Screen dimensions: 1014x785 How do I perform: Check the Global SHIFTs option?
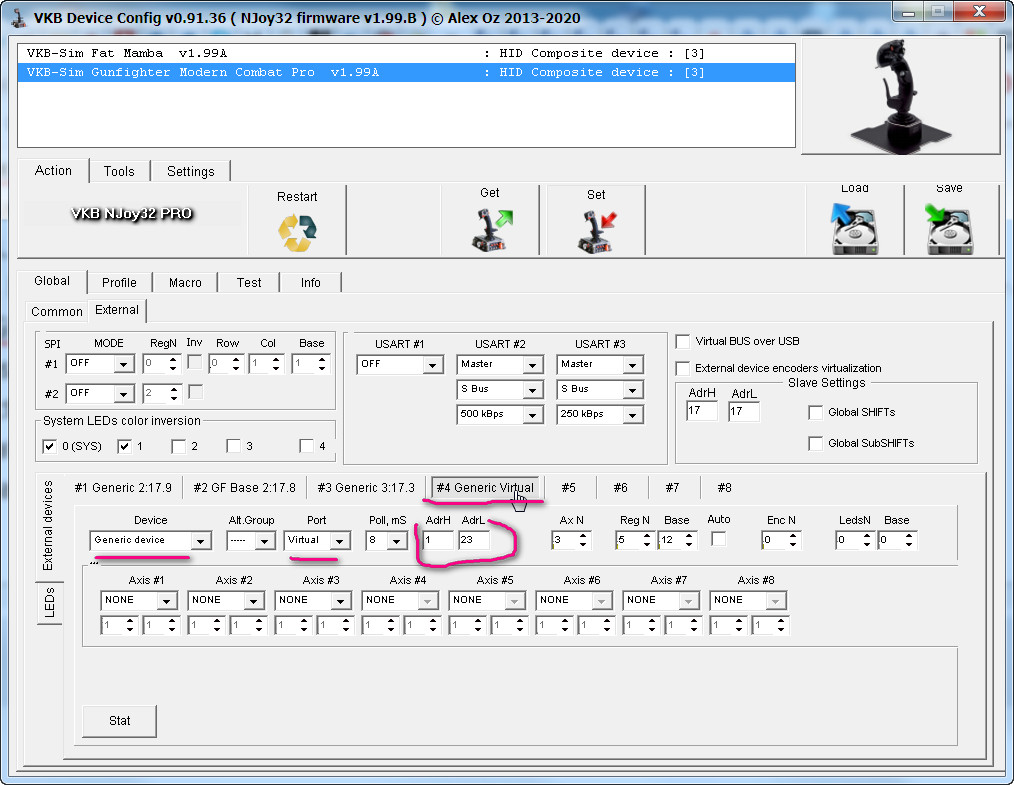click(x=815, y=413)
